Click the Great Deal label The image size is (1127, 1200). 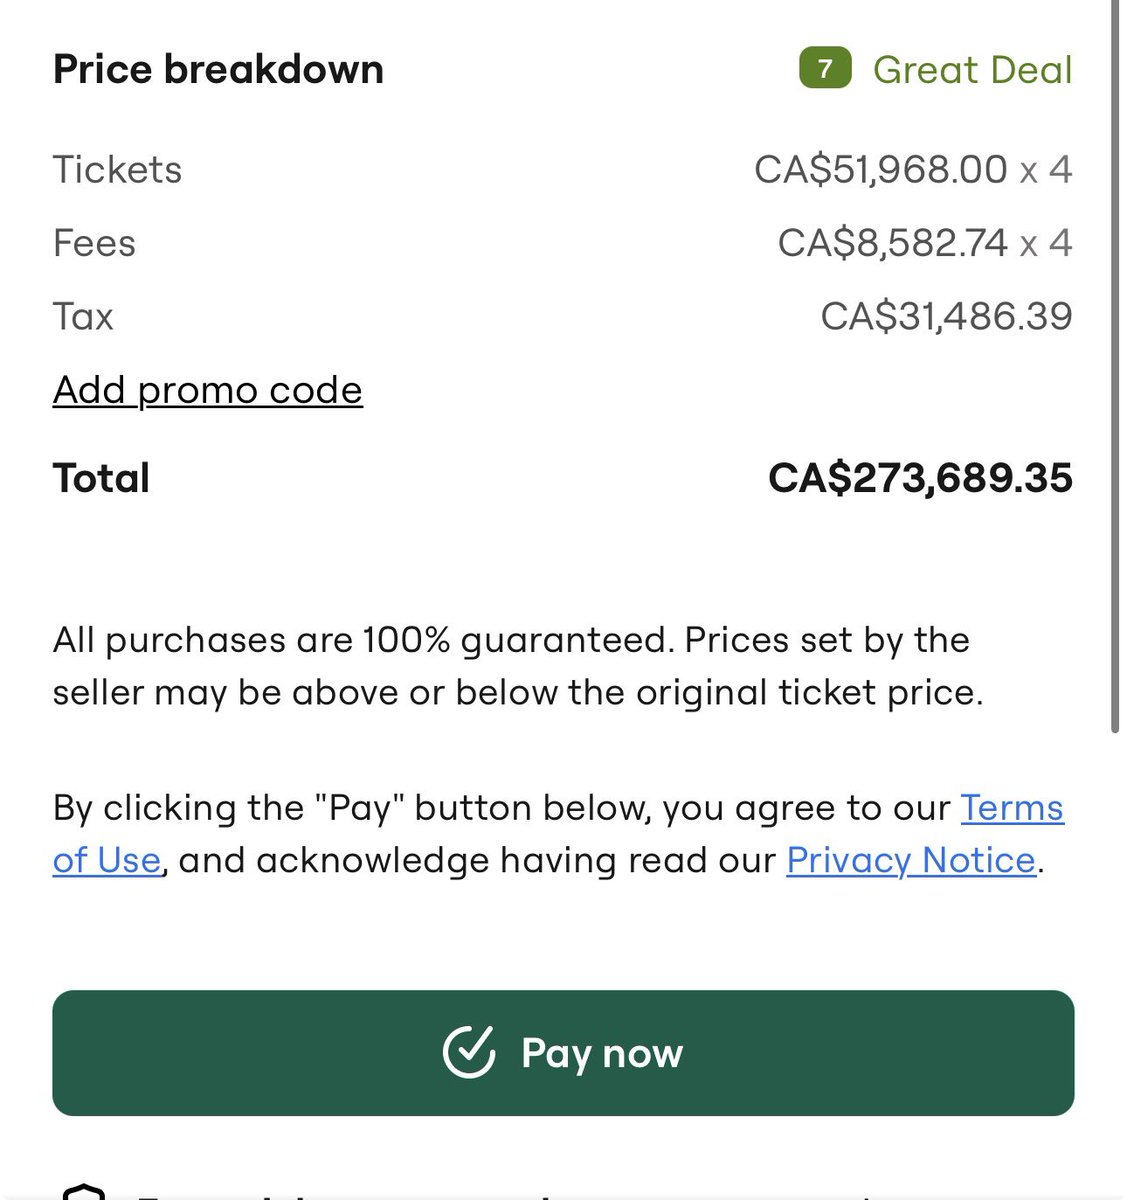[972, 70]
